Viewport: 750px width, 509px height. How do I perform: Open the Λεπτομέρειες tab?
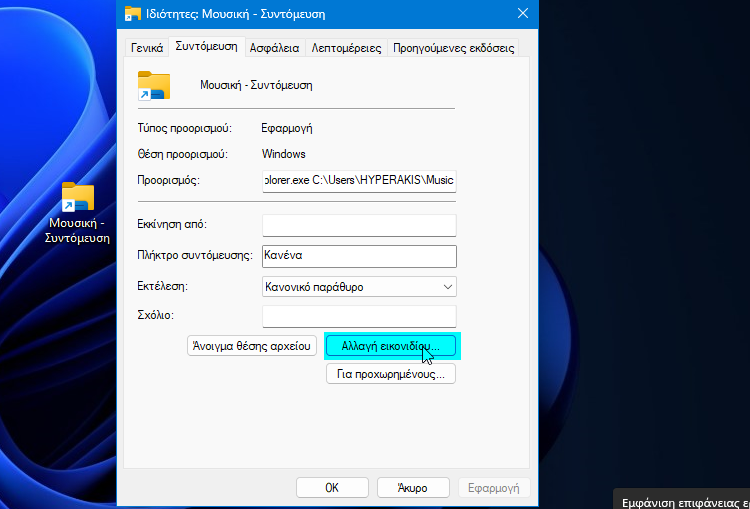(346, 48)
